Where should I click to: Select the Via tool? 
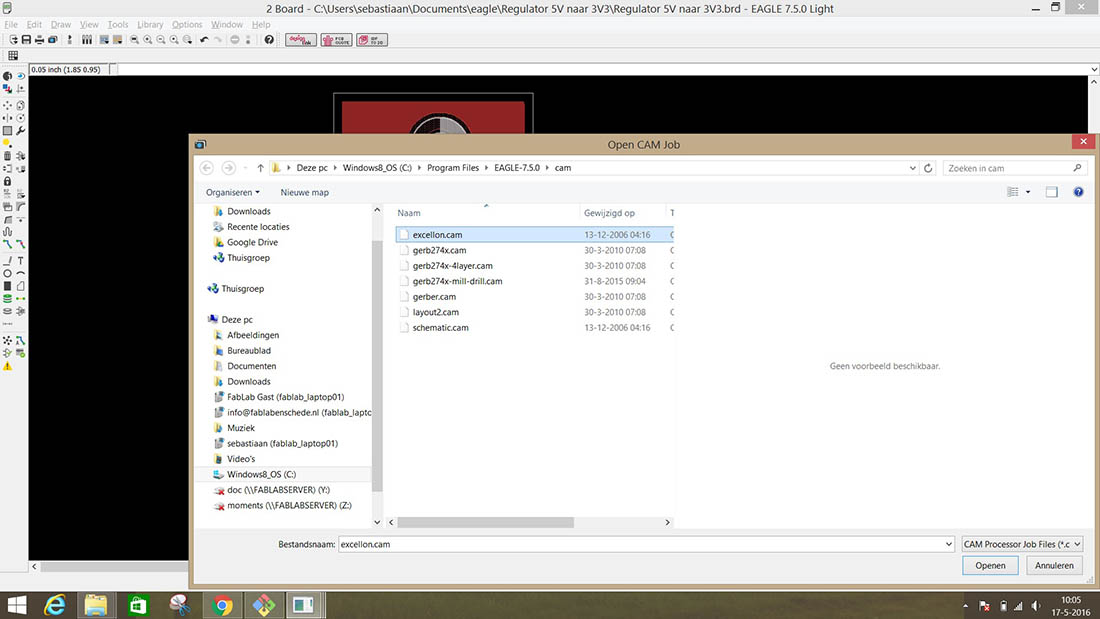coord(7,298)
